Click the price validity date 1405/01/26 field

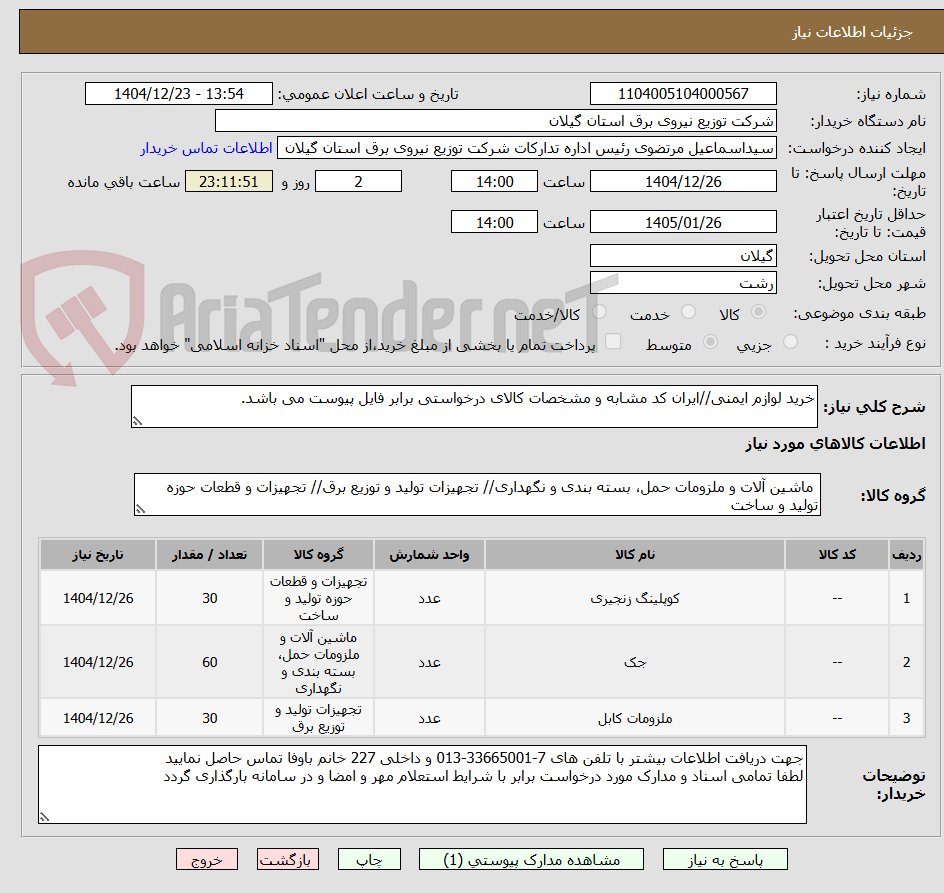pyautogui.click(x=683, y=222)
